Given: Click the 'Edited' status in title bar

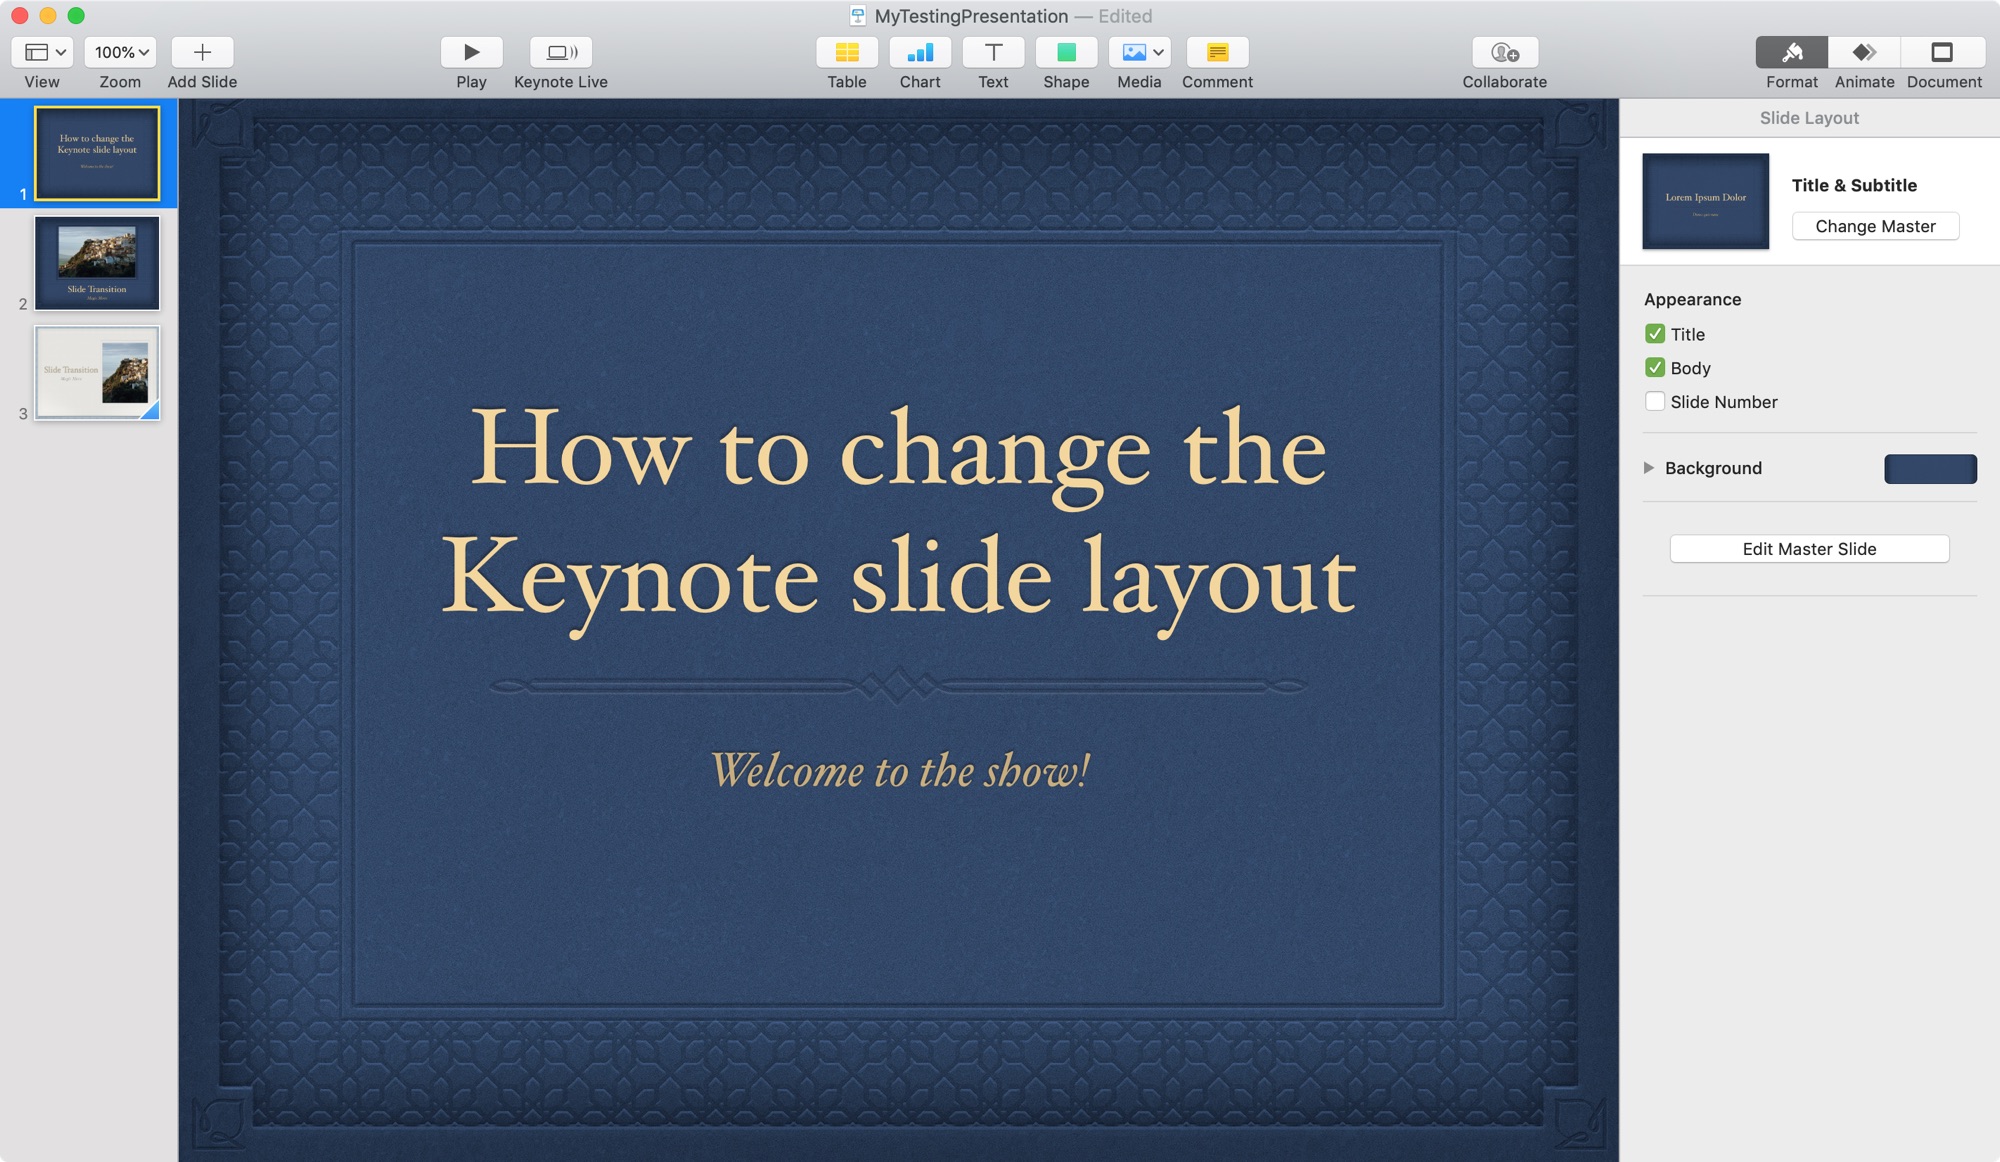Looking at the screenshot, I should click(x=1125, y=16).
